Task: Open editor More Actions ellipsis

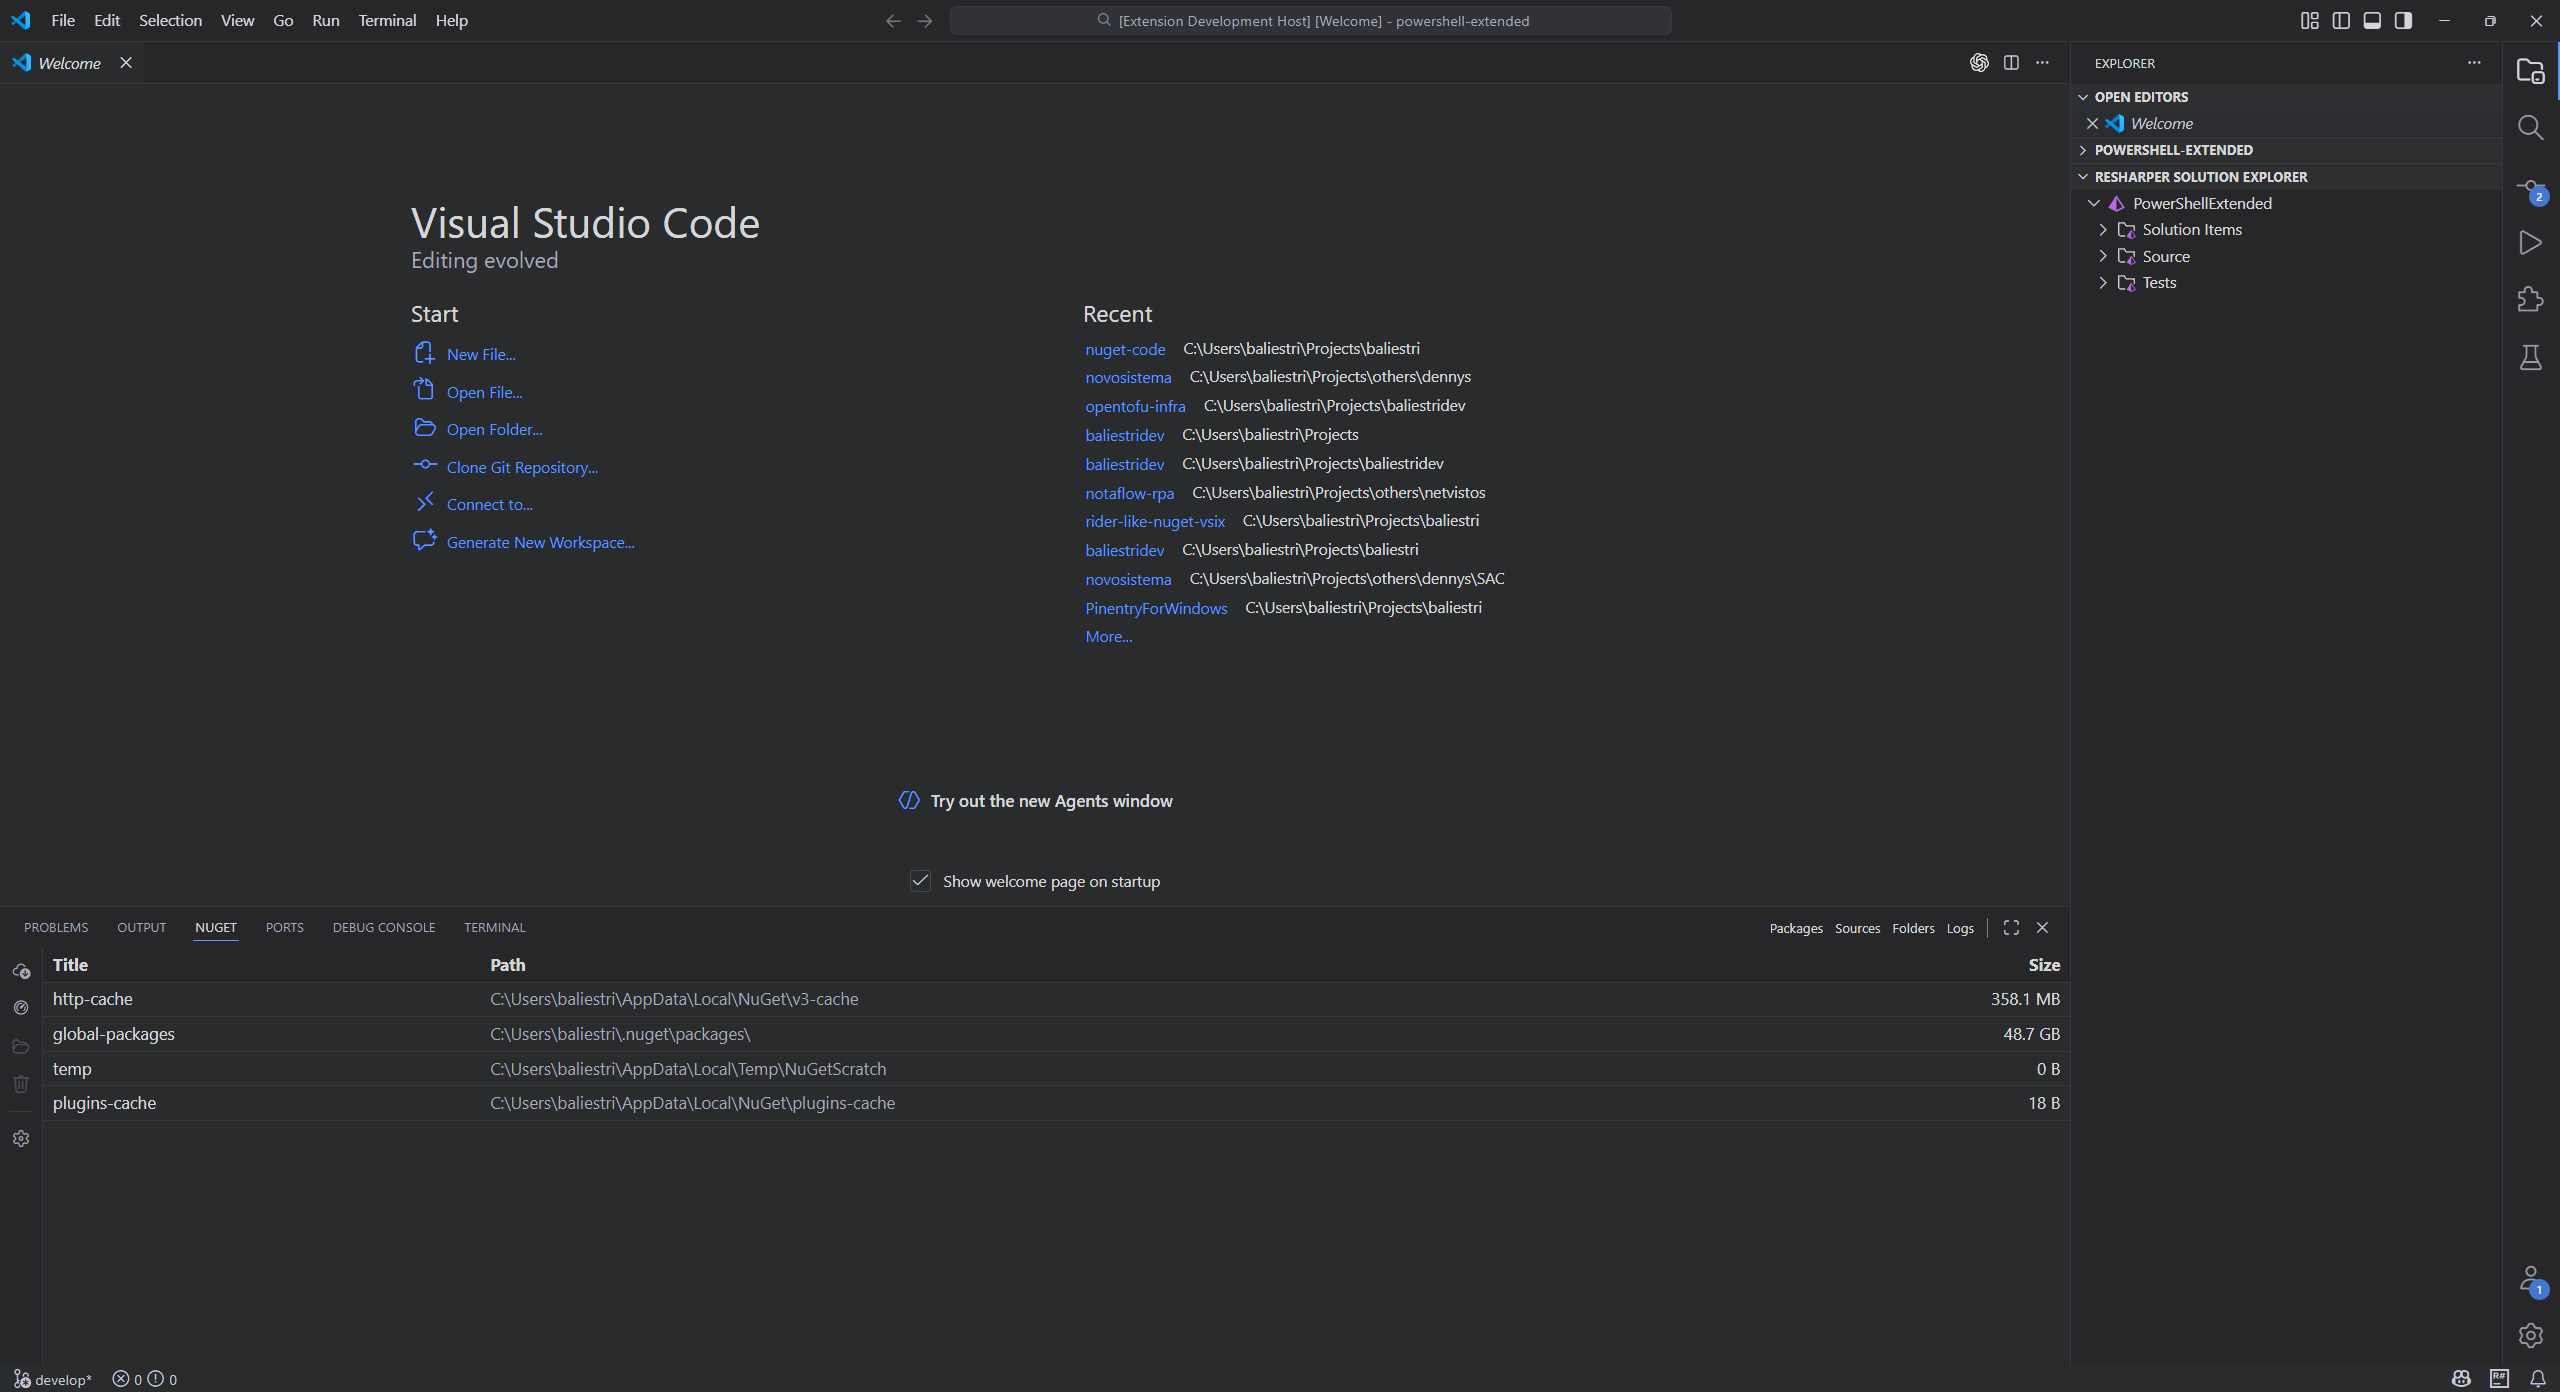Action: pos(2042,62)
